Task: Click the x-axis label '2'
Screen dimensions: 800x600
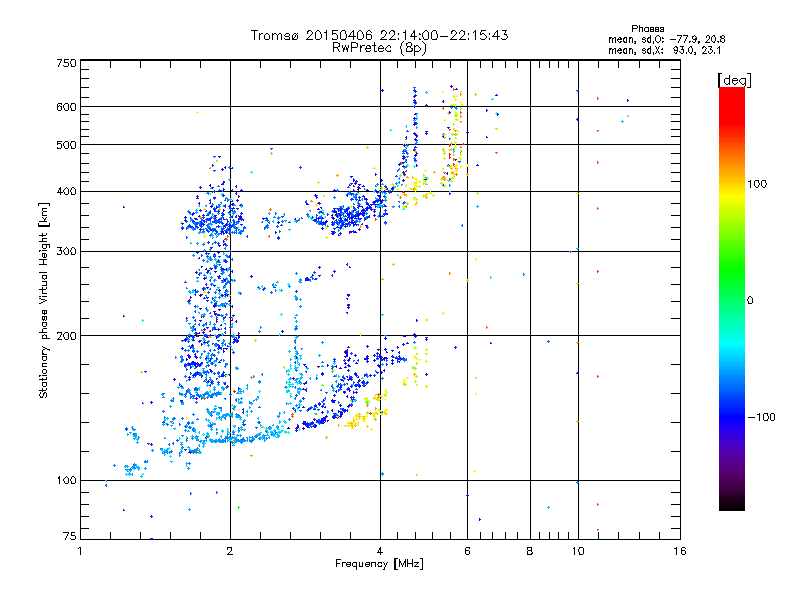Action: (230, 551)
